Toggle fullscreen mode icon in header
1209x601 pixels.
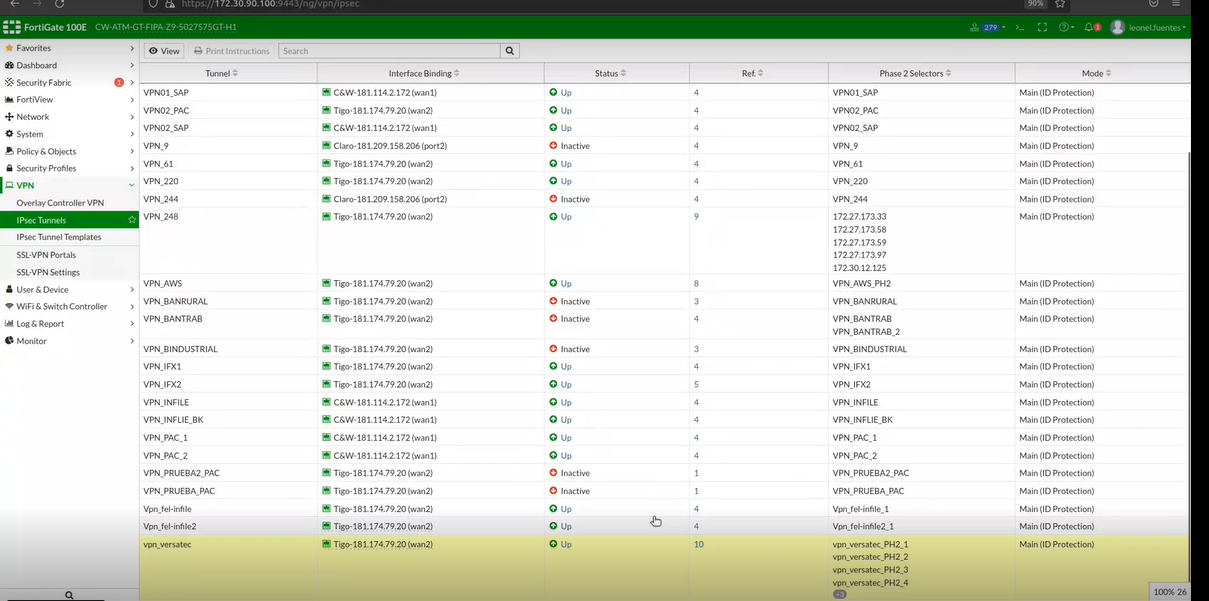1042,27
